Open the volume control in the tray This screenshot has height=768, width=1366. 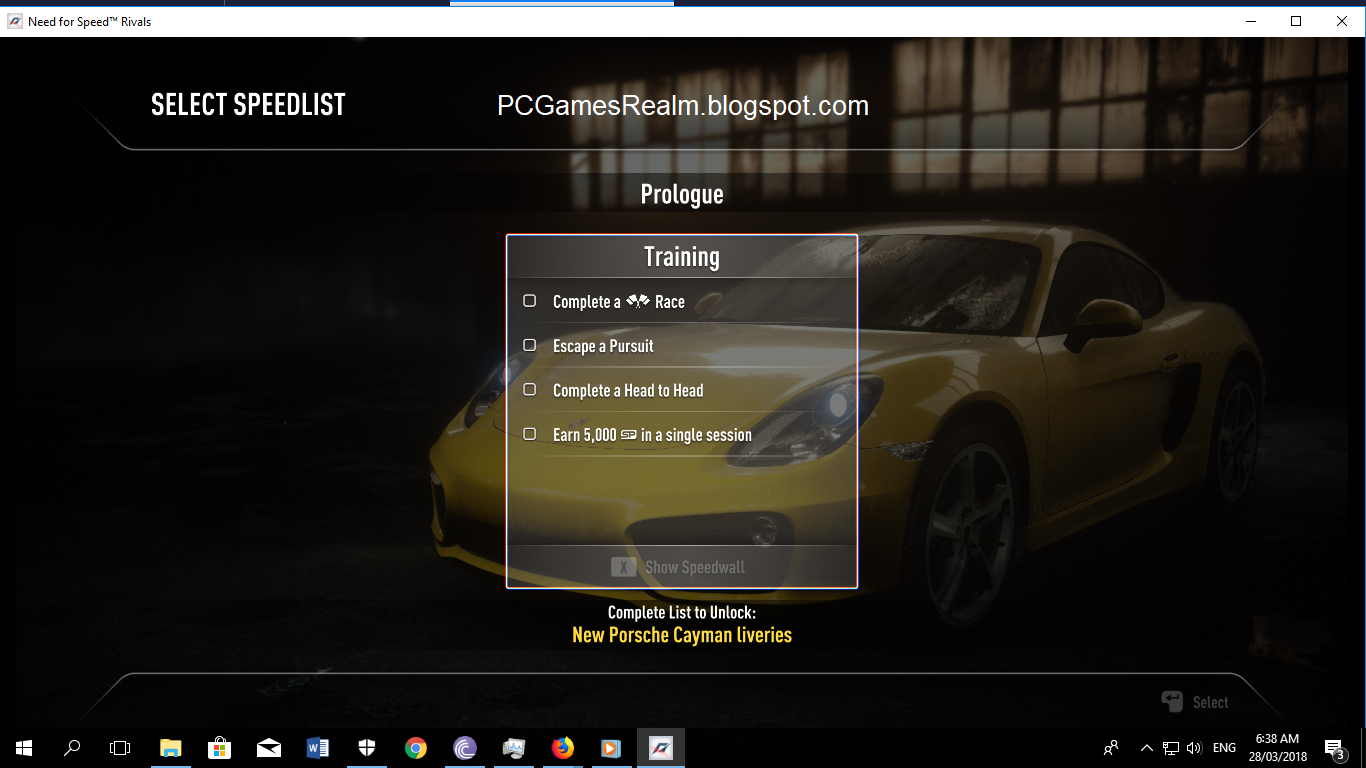[x=1193, y=748]
